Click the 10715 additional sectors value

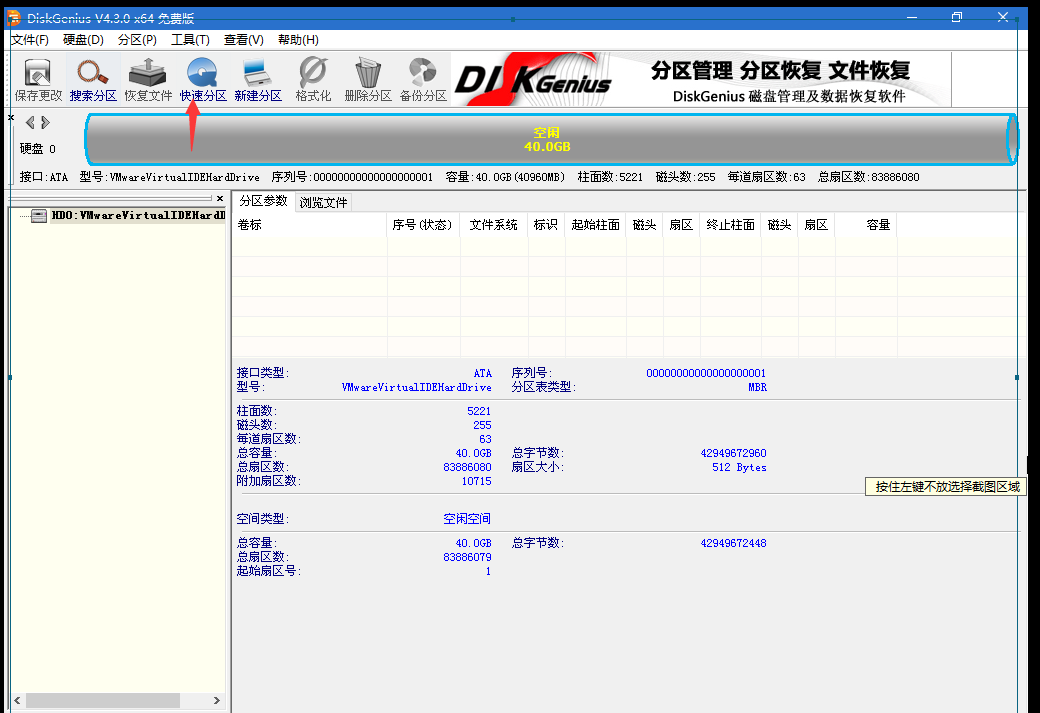tap(477, 482)
